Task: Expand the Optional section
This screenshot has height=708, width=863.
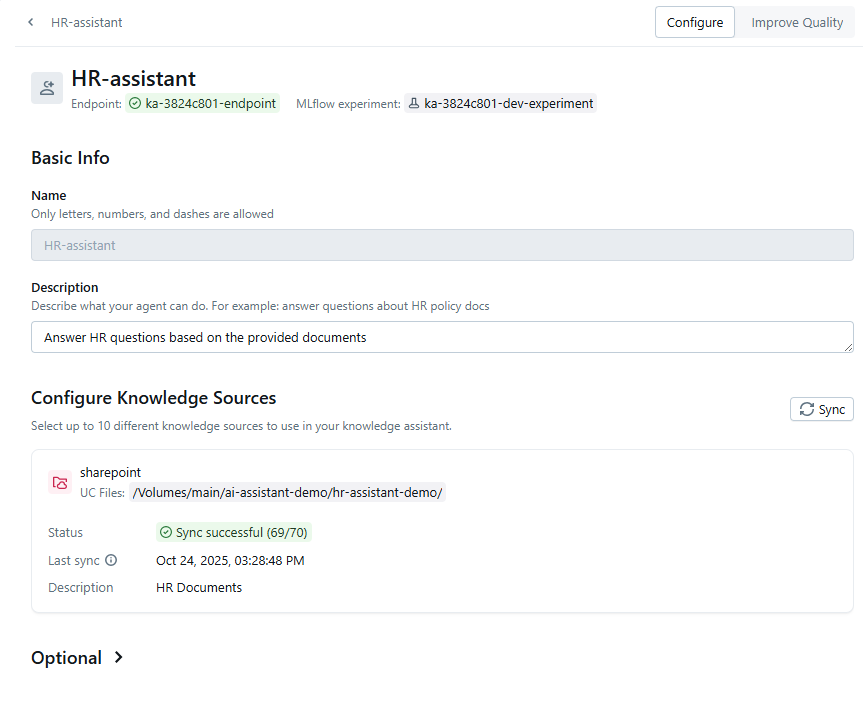Action: (x=77, y=658)
